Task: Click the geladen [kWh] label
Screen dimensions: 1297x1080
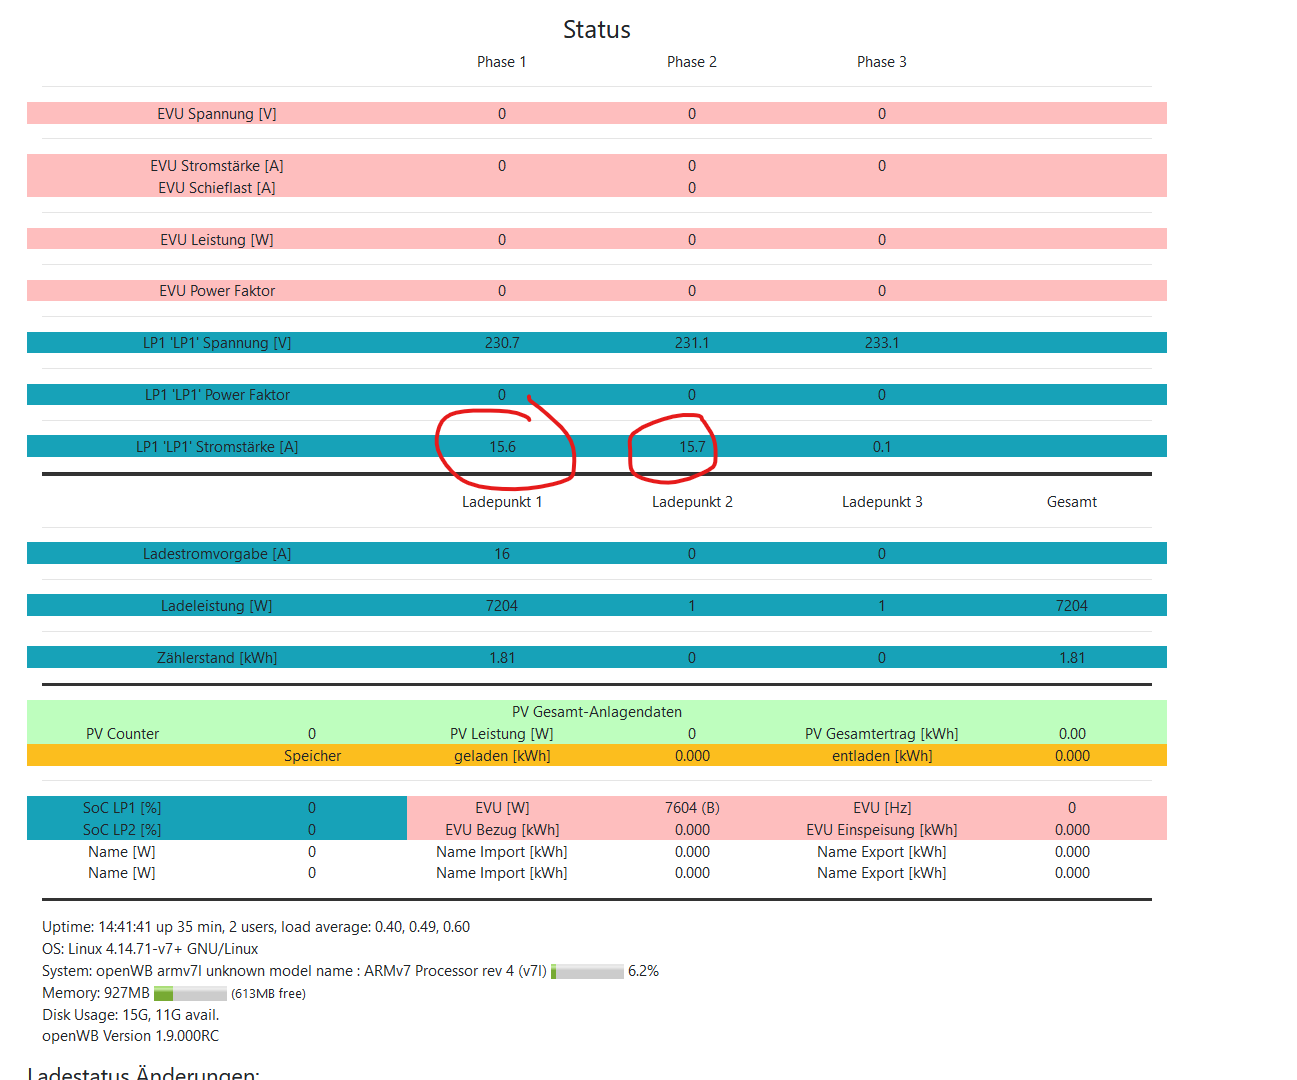Action: (502, 756)
